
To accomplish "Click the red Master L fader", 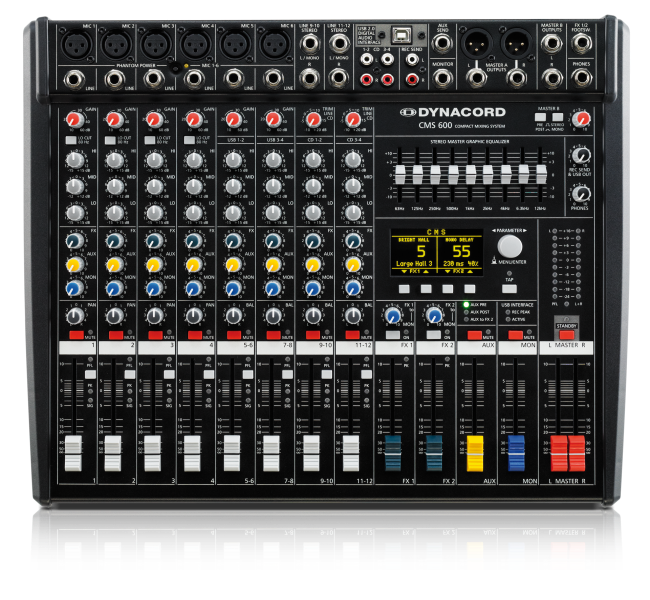I will (x=558, y=453).
